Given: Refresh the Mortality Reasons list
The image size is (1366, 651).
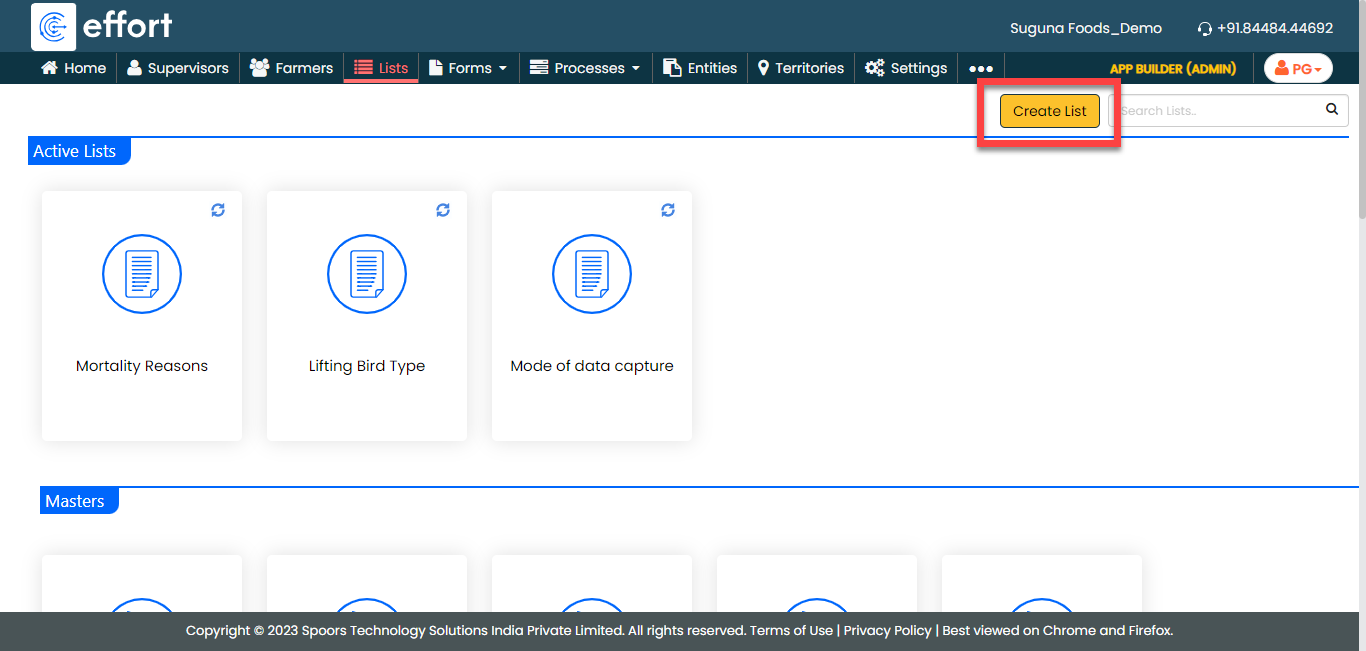Looking at the screenshot, I should [218, 210].
